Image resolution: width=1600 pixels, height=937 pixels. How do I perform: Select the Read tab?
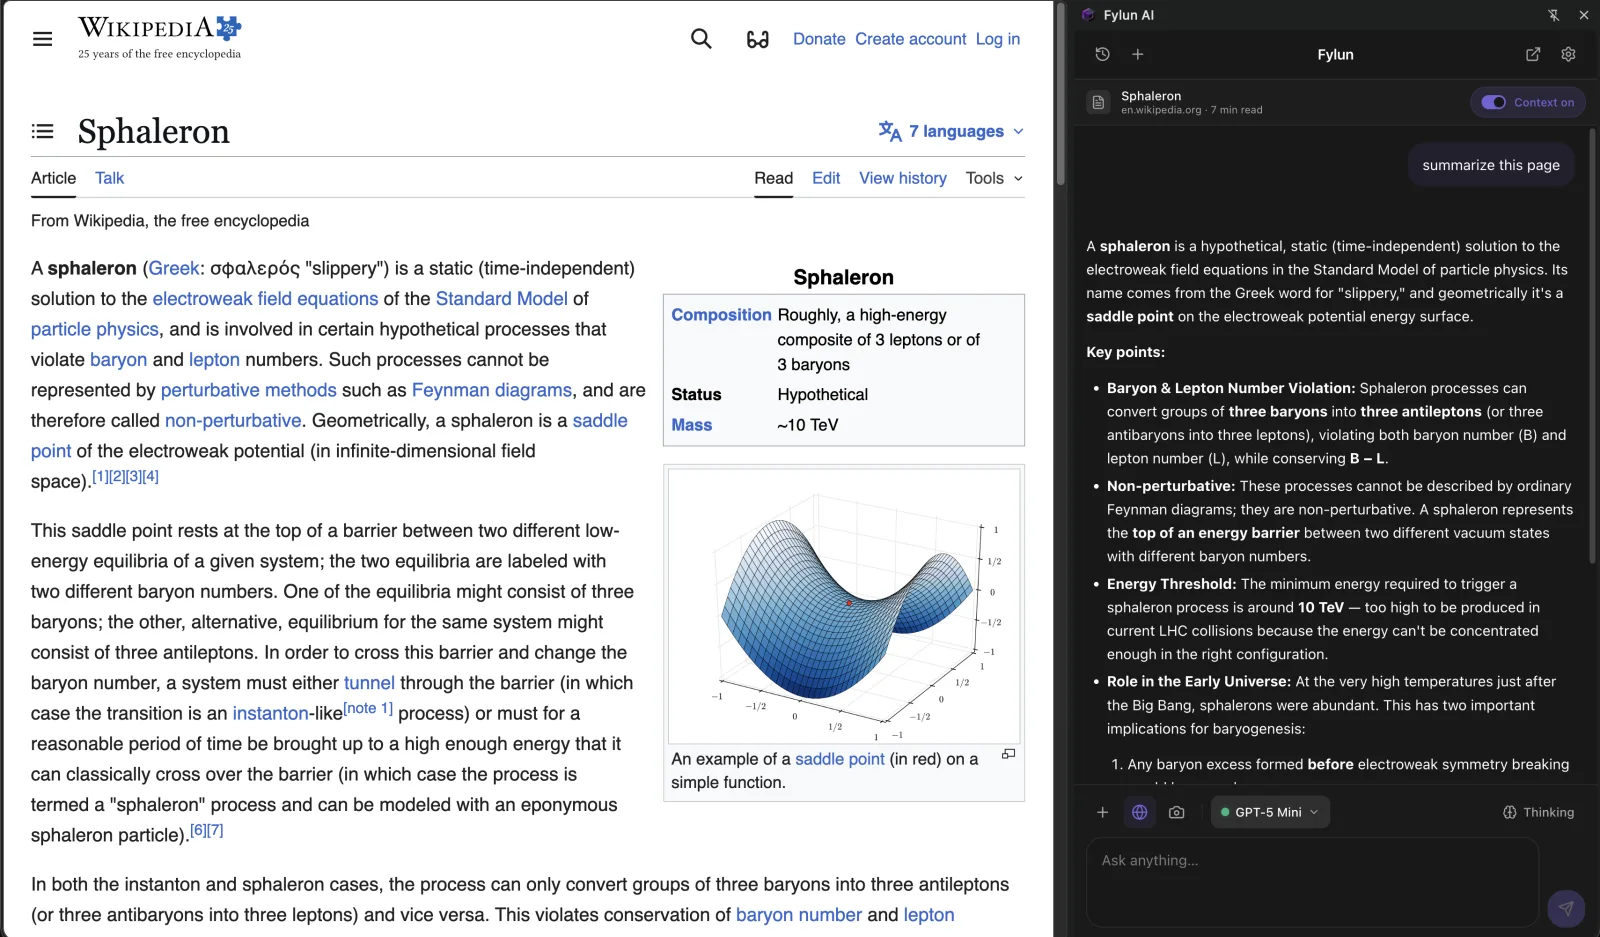click(x=773, y=178)
